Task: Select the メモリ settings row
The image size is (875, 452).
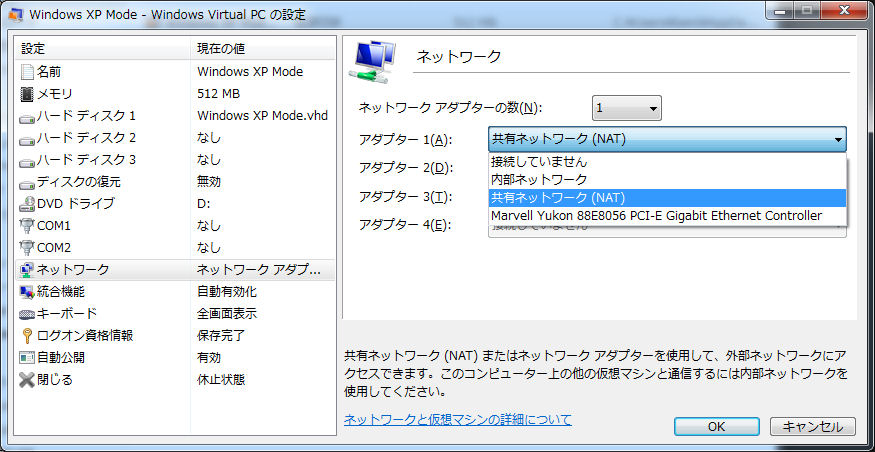Action: point(175,94)
